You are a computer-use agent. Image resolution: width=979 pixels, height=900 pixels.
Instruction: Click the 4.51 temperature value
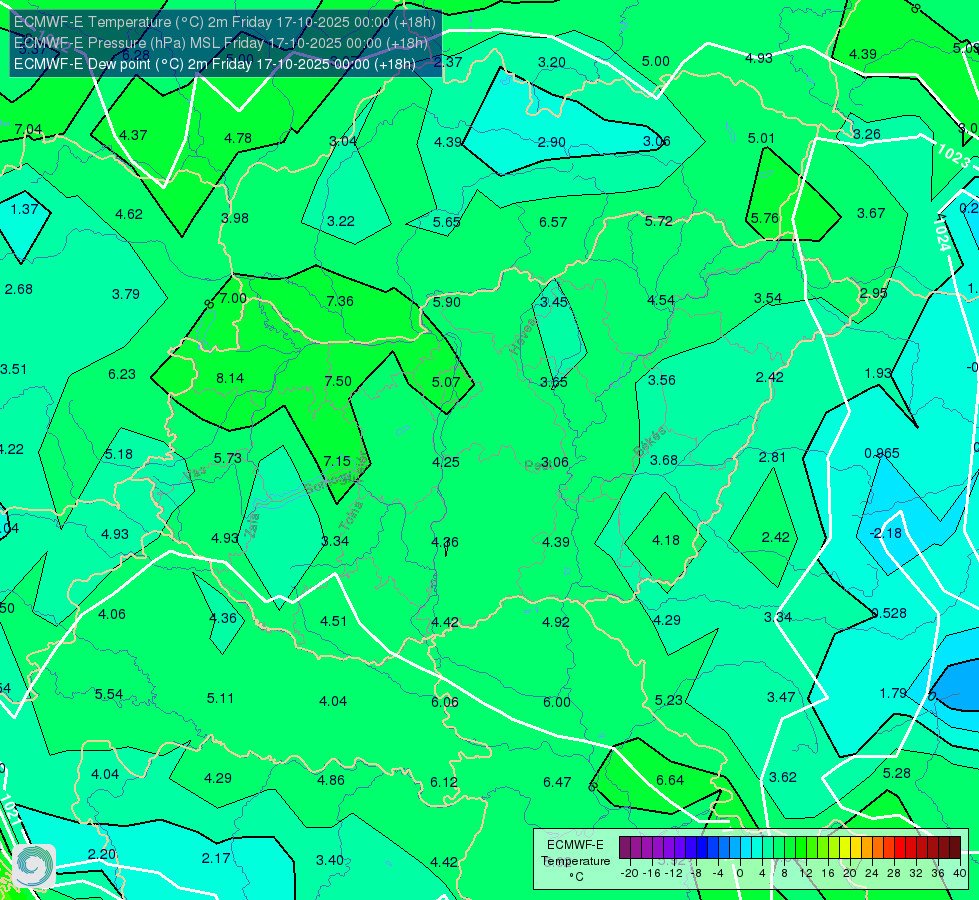[x=333, y=621]
